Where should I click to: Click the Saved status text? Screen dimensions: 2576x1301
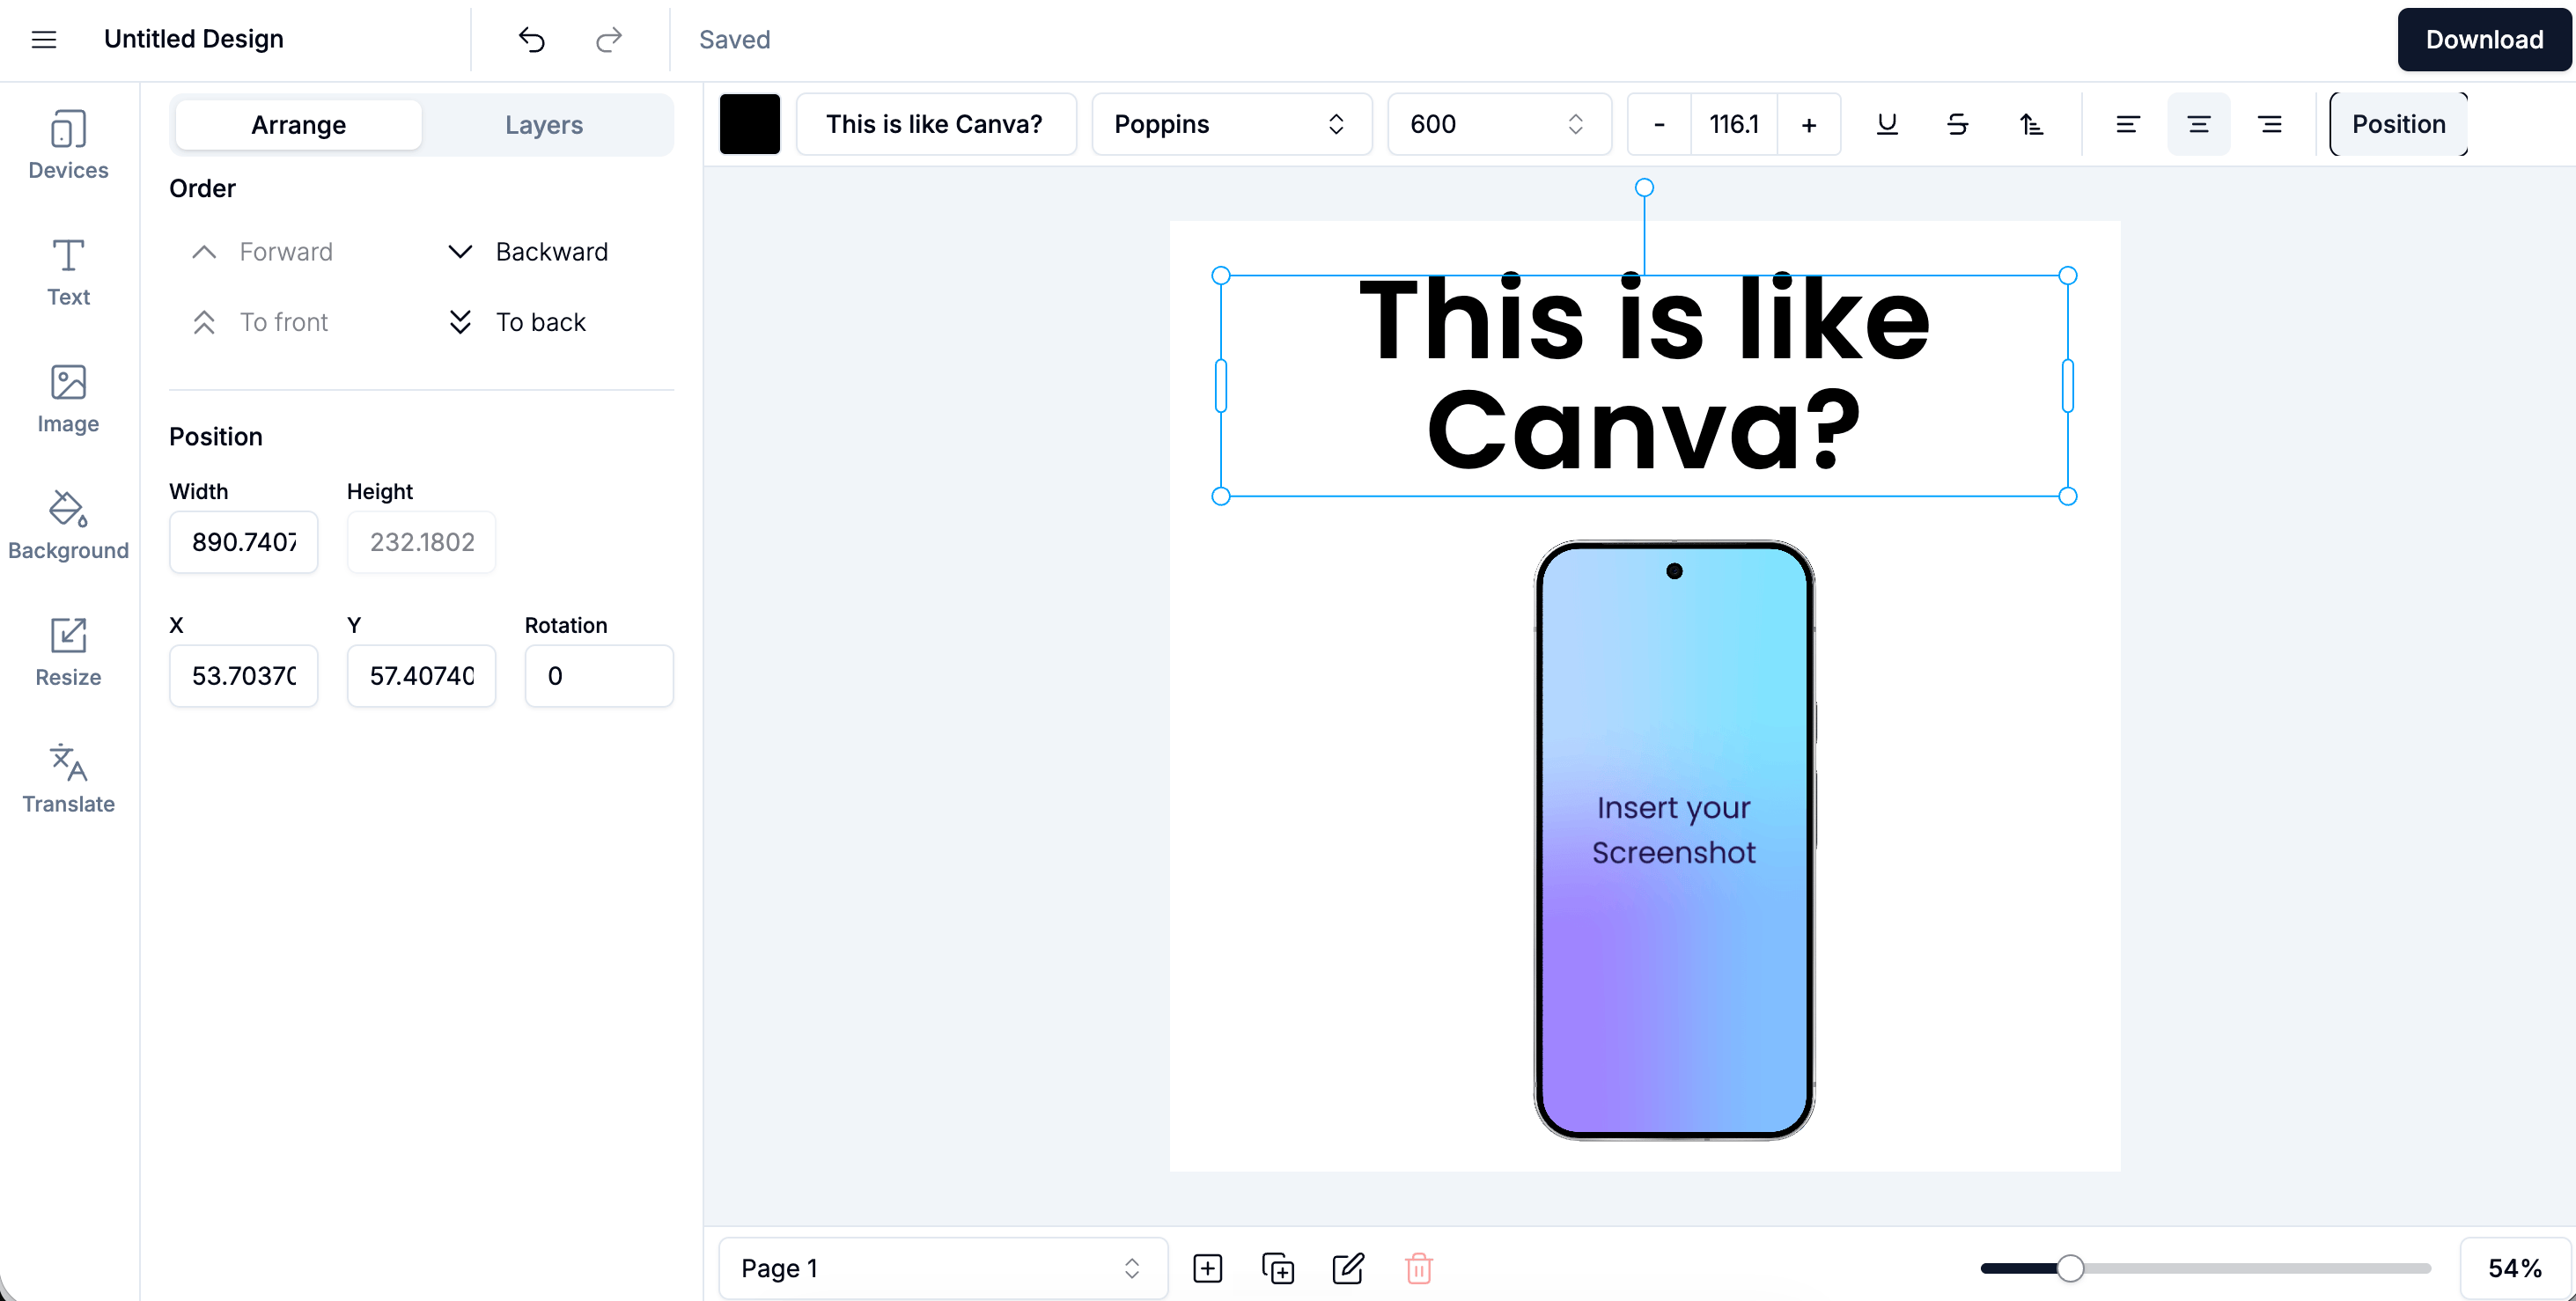coord(734,39)
